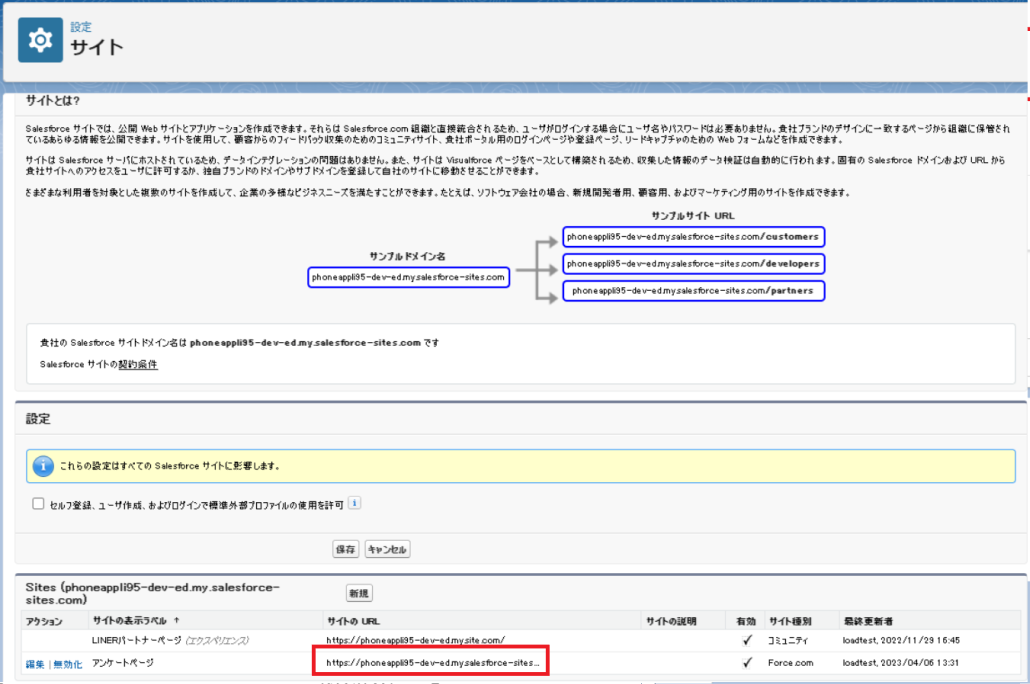Screen dimensions: 1030x684
Task: Click the small info icon beside self-registration checkbox
Action: [x=354, y=503]
